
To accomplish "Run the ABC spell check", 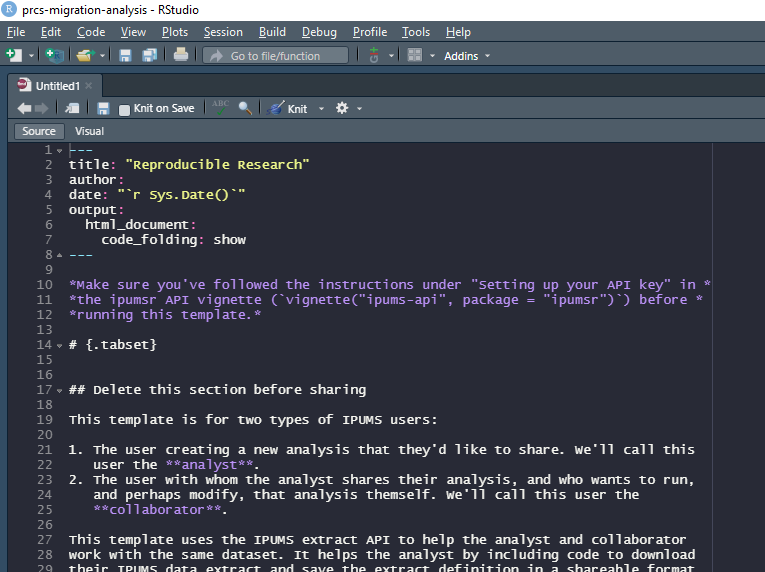I will coord(221,107).
